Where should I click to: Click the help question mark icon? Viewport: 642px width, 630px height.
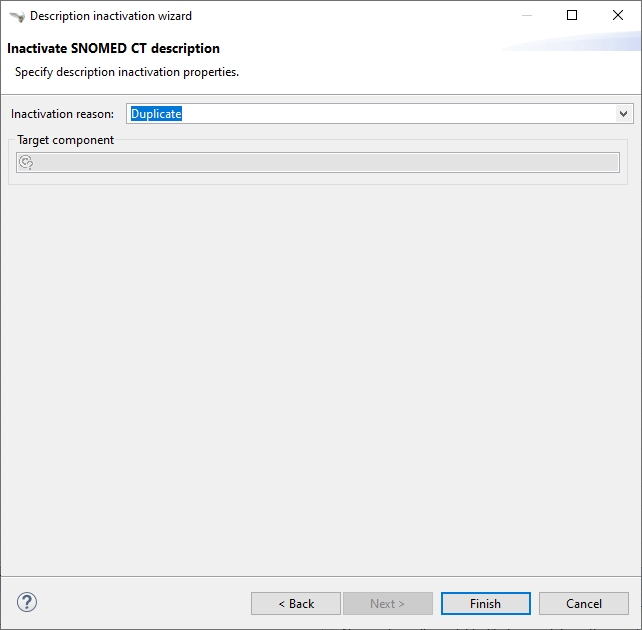click(x=27, y=602)
